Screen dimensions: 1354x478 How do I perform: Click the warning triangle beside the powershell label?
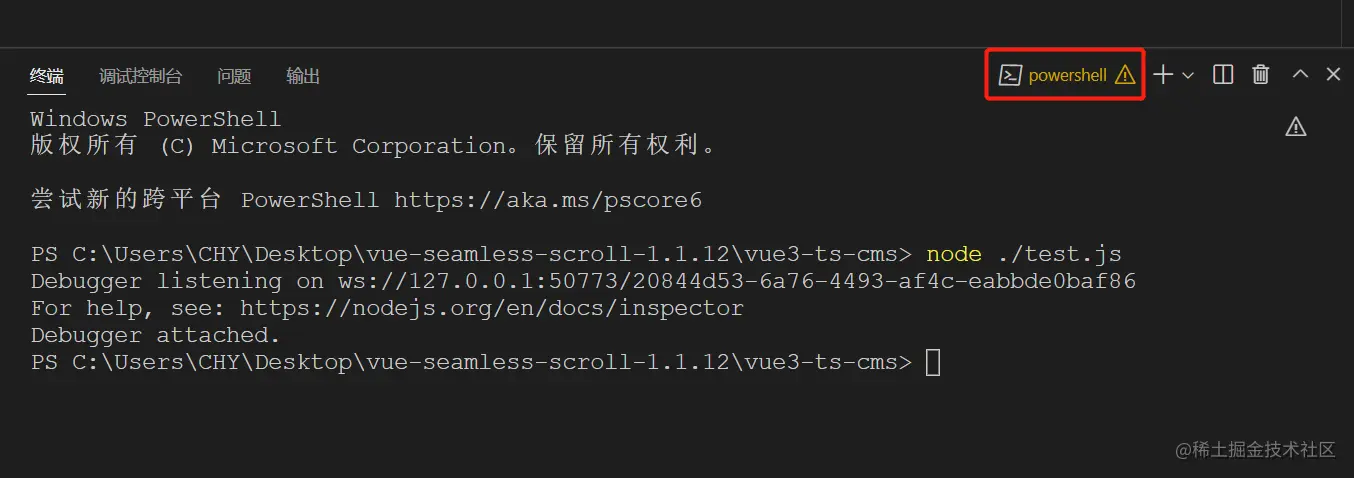pos(1125,75)
